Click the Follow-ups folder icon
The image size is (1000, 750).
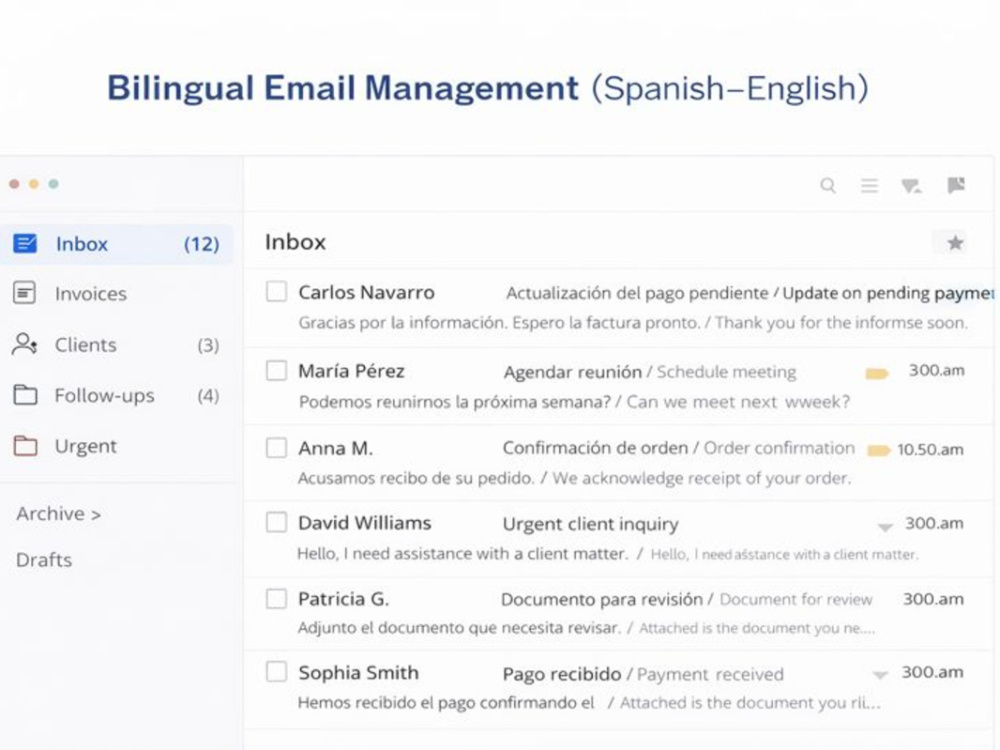pos(25,395)
